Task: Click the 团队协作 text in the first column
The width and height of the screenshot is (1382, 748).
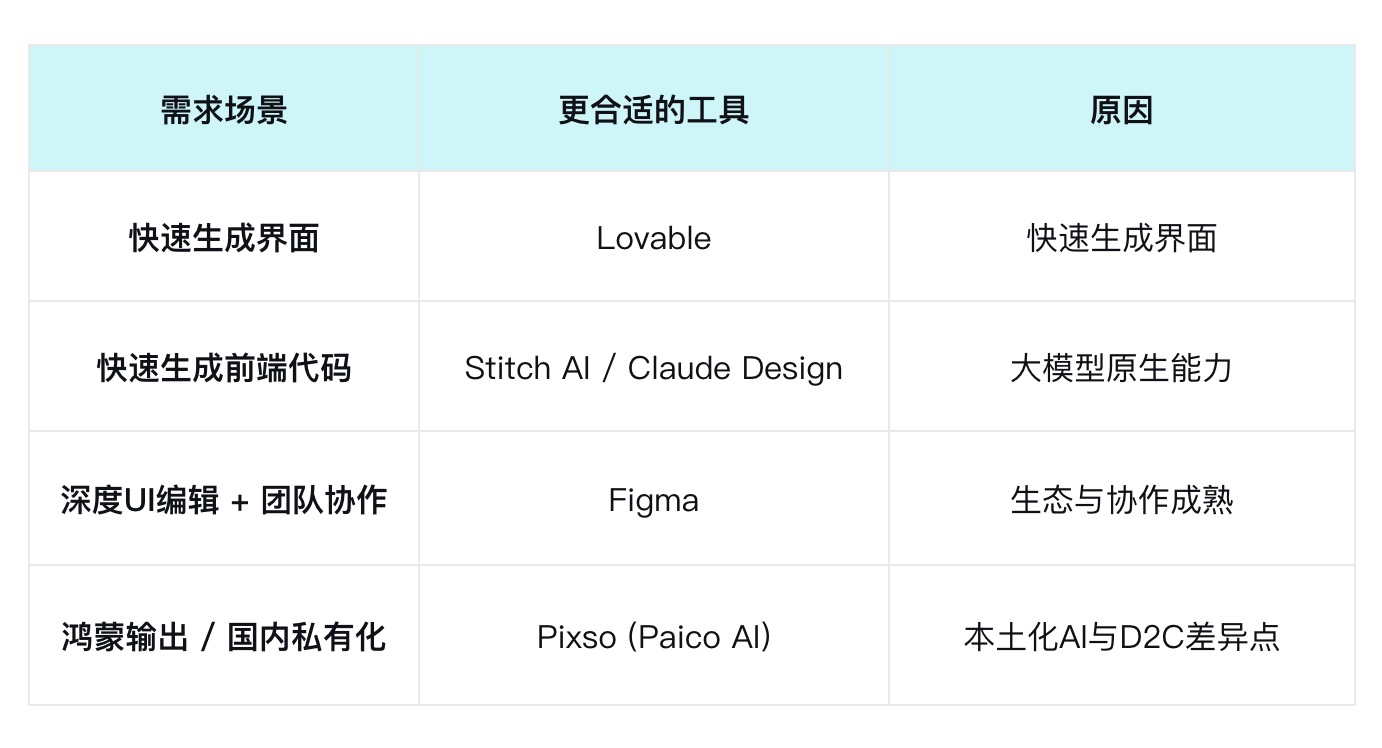Action: (x=324, y=499)
